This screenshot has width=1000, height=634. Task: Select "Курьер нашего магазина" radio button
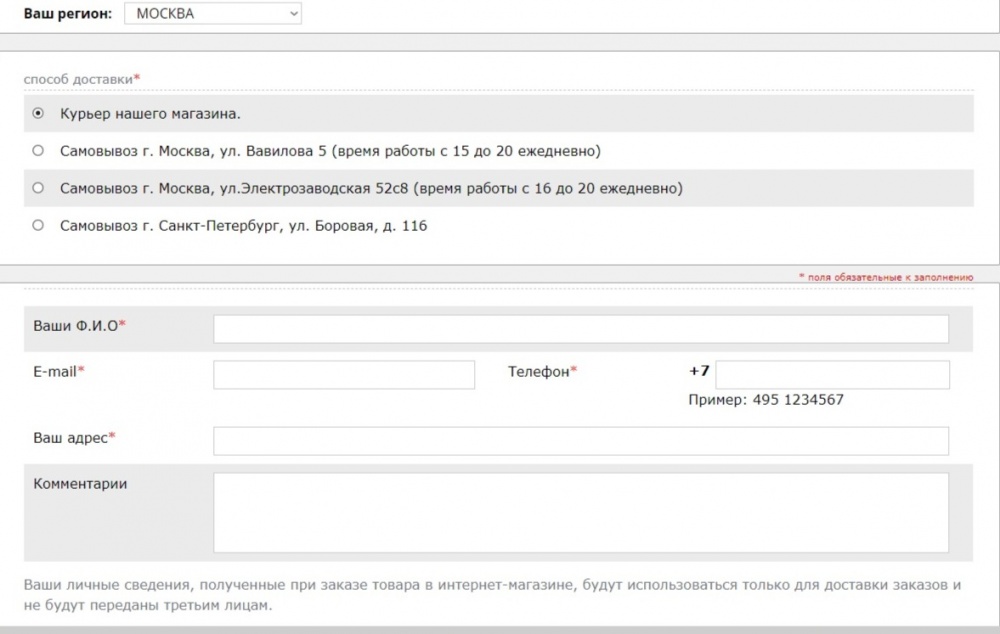click(38, 114)
